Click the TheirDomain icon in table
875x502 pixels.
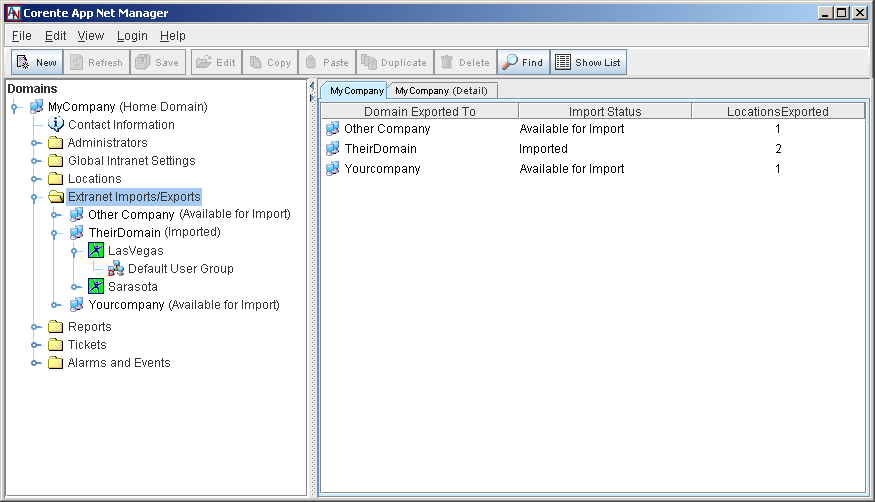pos(333,148)
